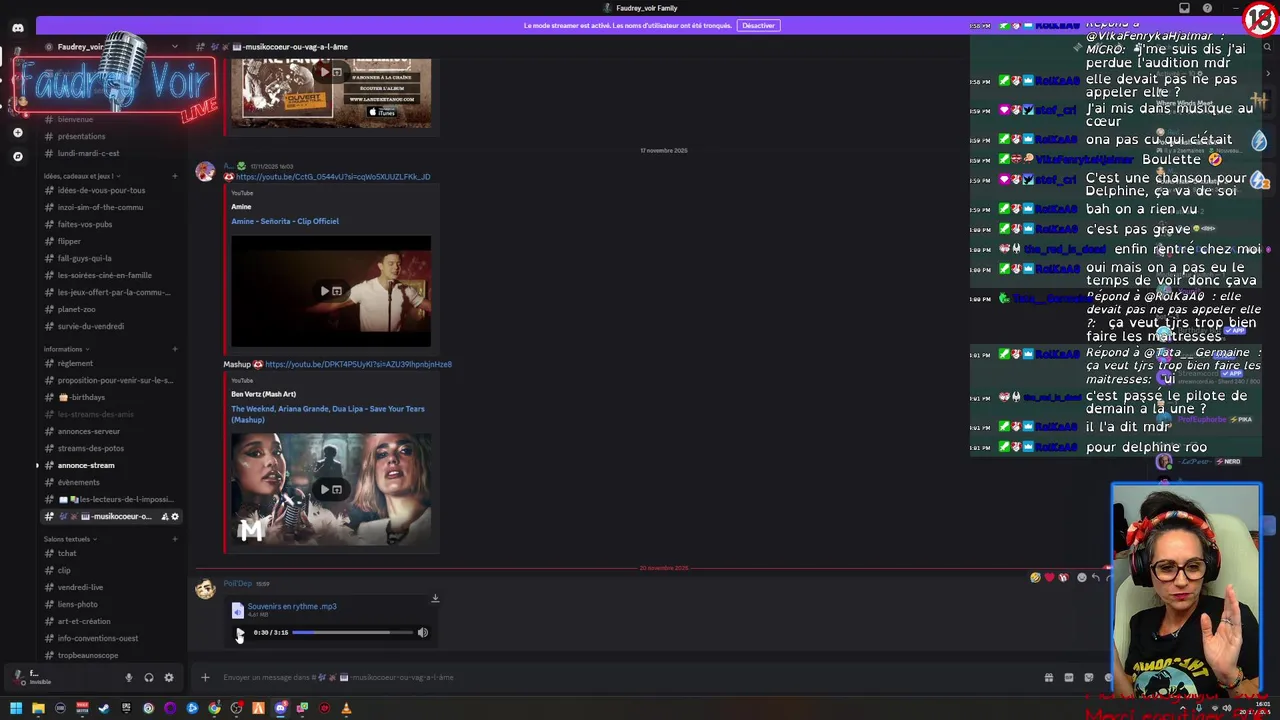This screenshot has width=1280, height=720.
Task: Play the Souvenirs en rythme audio
Action: point(239,633)
